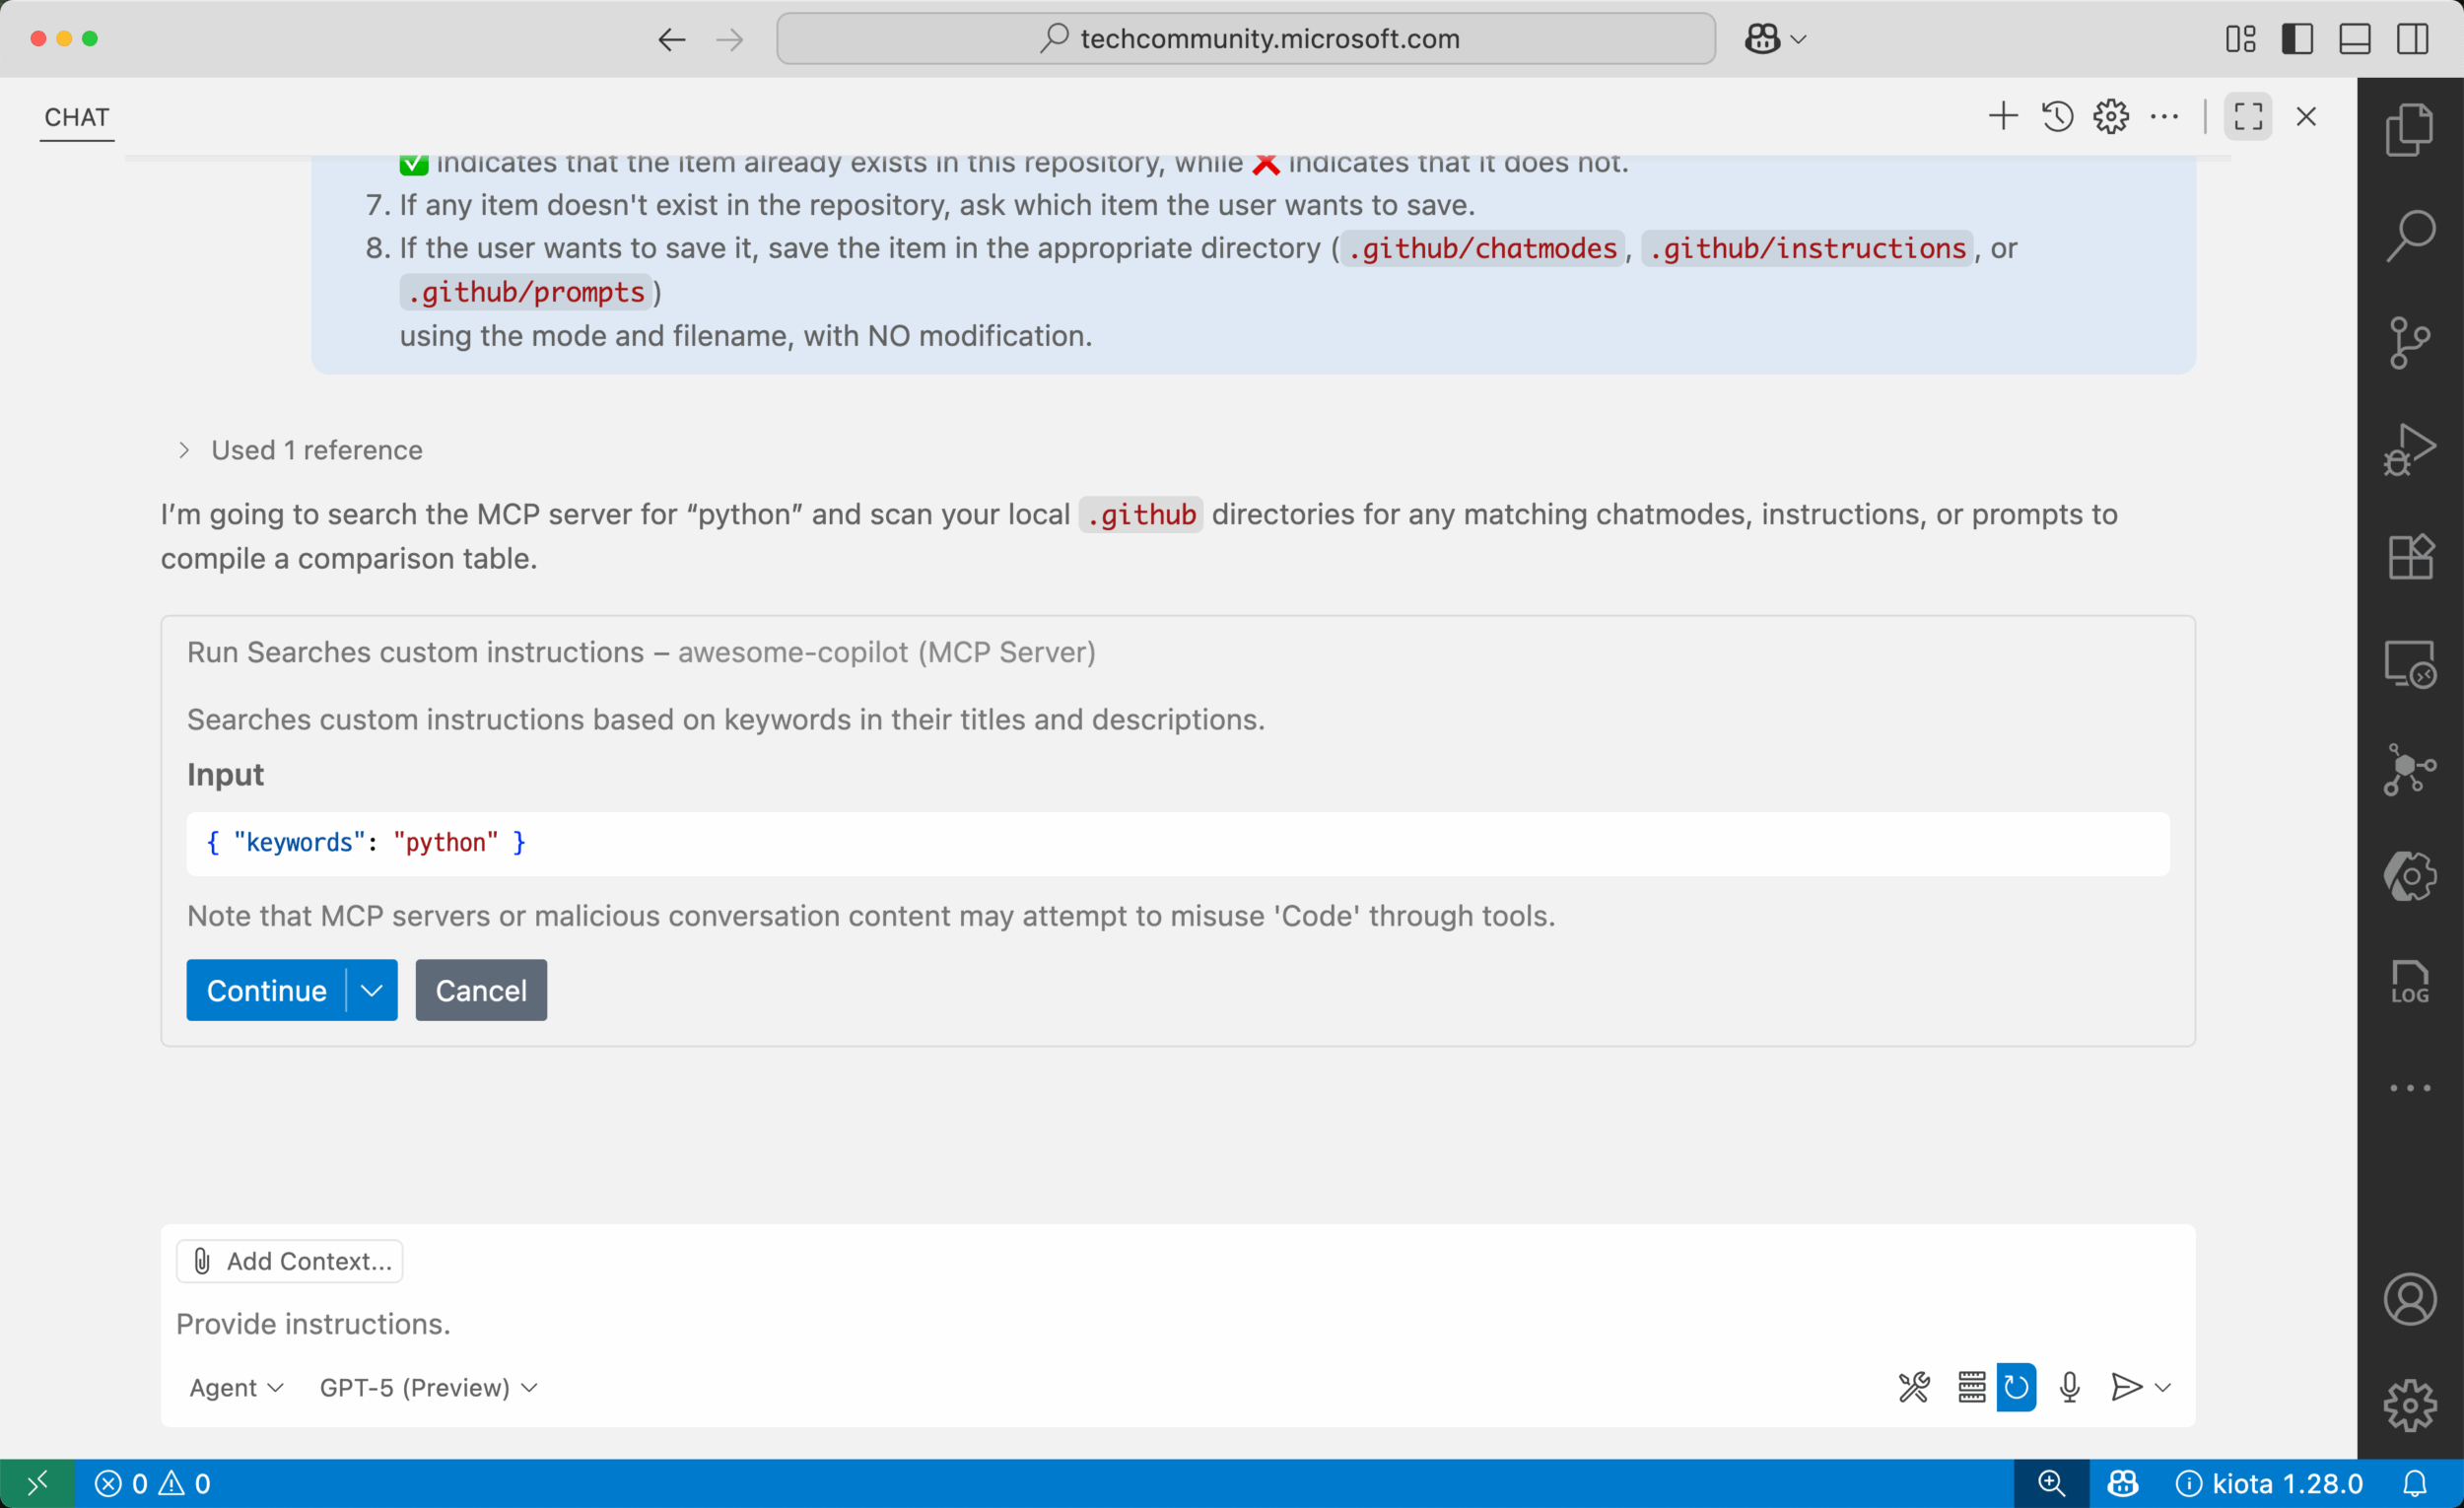2464x1508 pixels.
Task: Cancel the MCP tool run
Action: (481, 990)
